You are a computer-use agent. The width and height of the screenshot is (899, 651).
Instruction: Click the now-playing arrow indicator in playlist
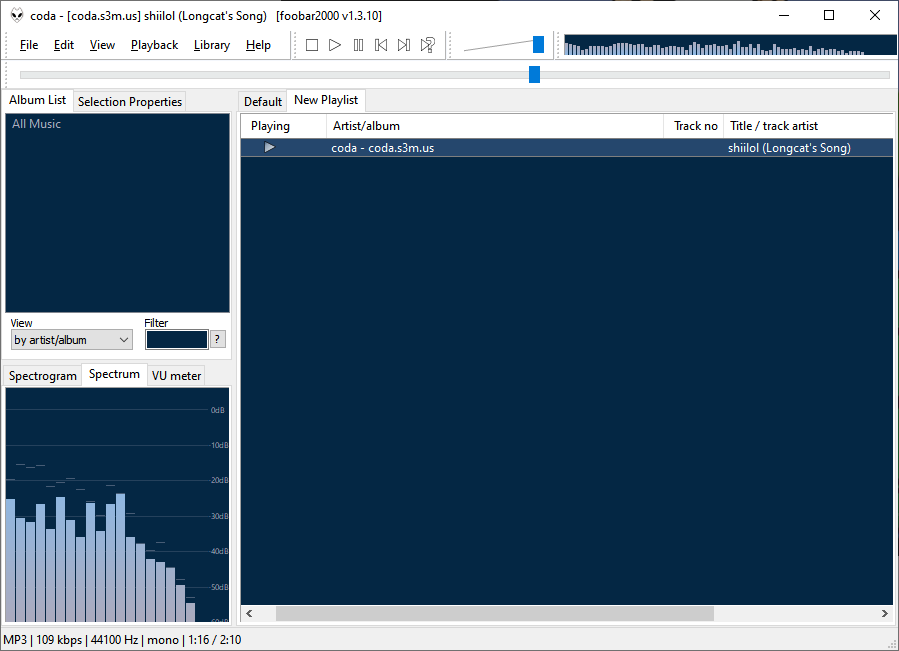(x=269, y=147)
